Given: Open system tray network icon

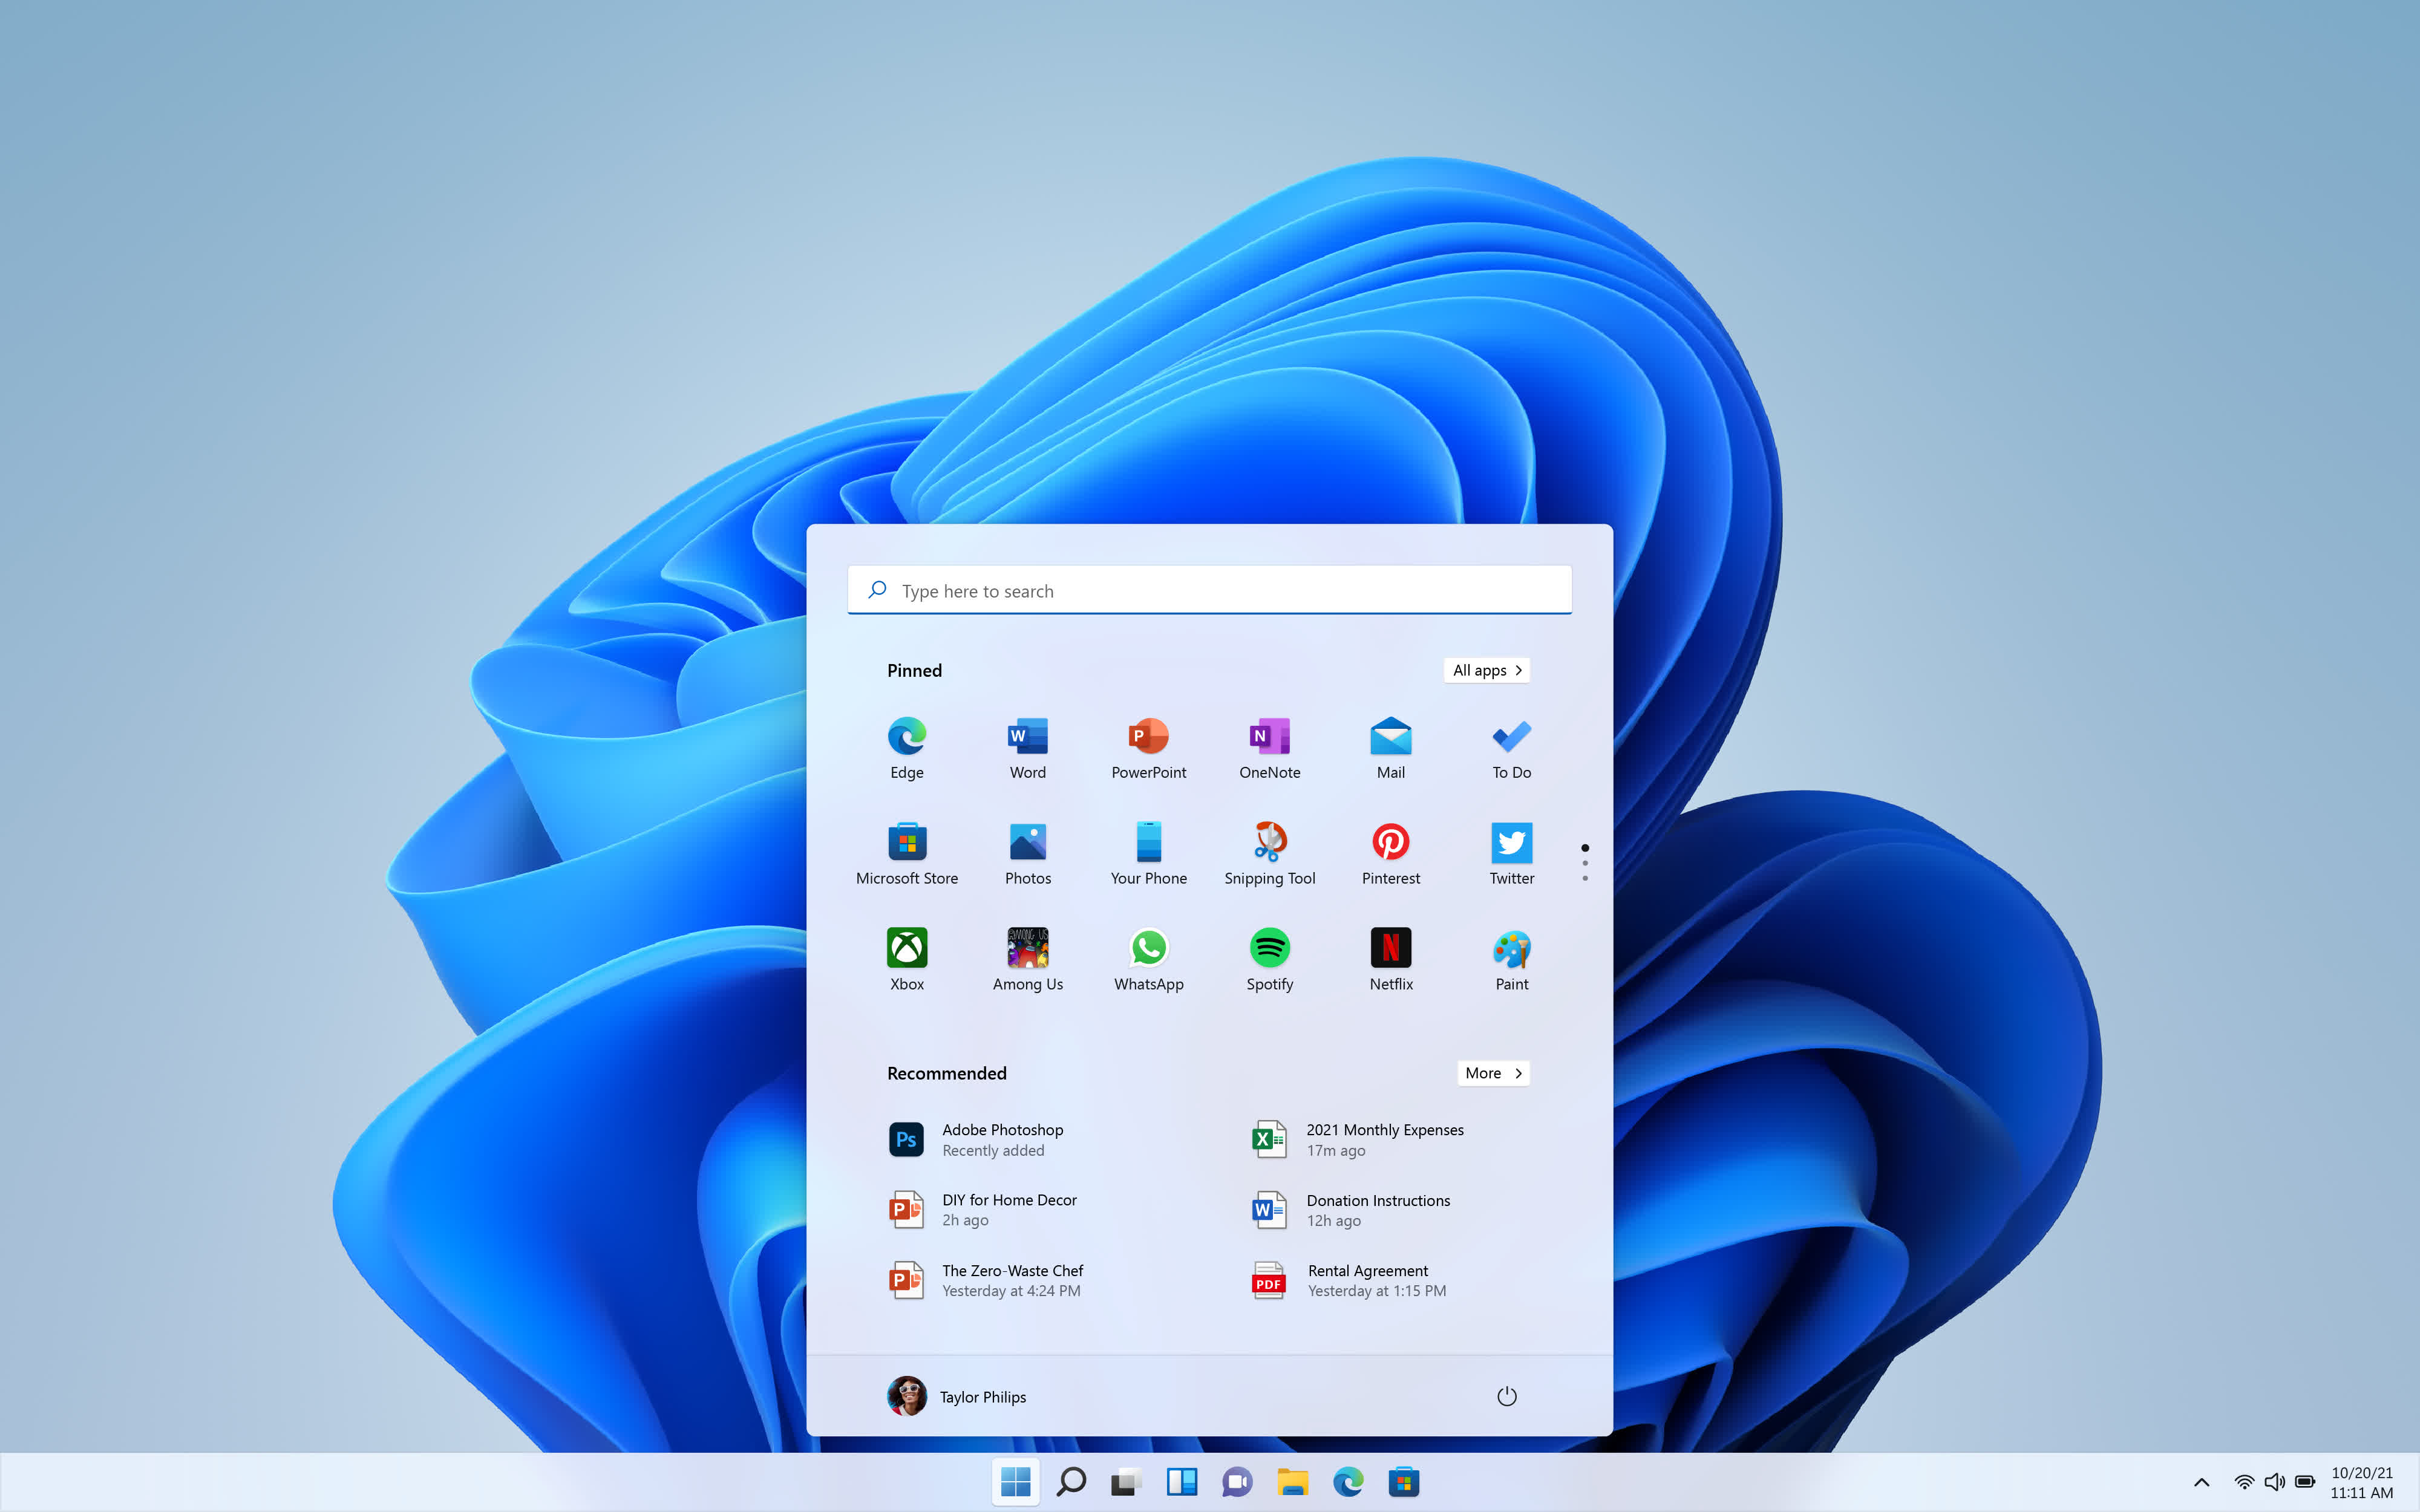Looking at the screenshot, I should (2244, 1482).
